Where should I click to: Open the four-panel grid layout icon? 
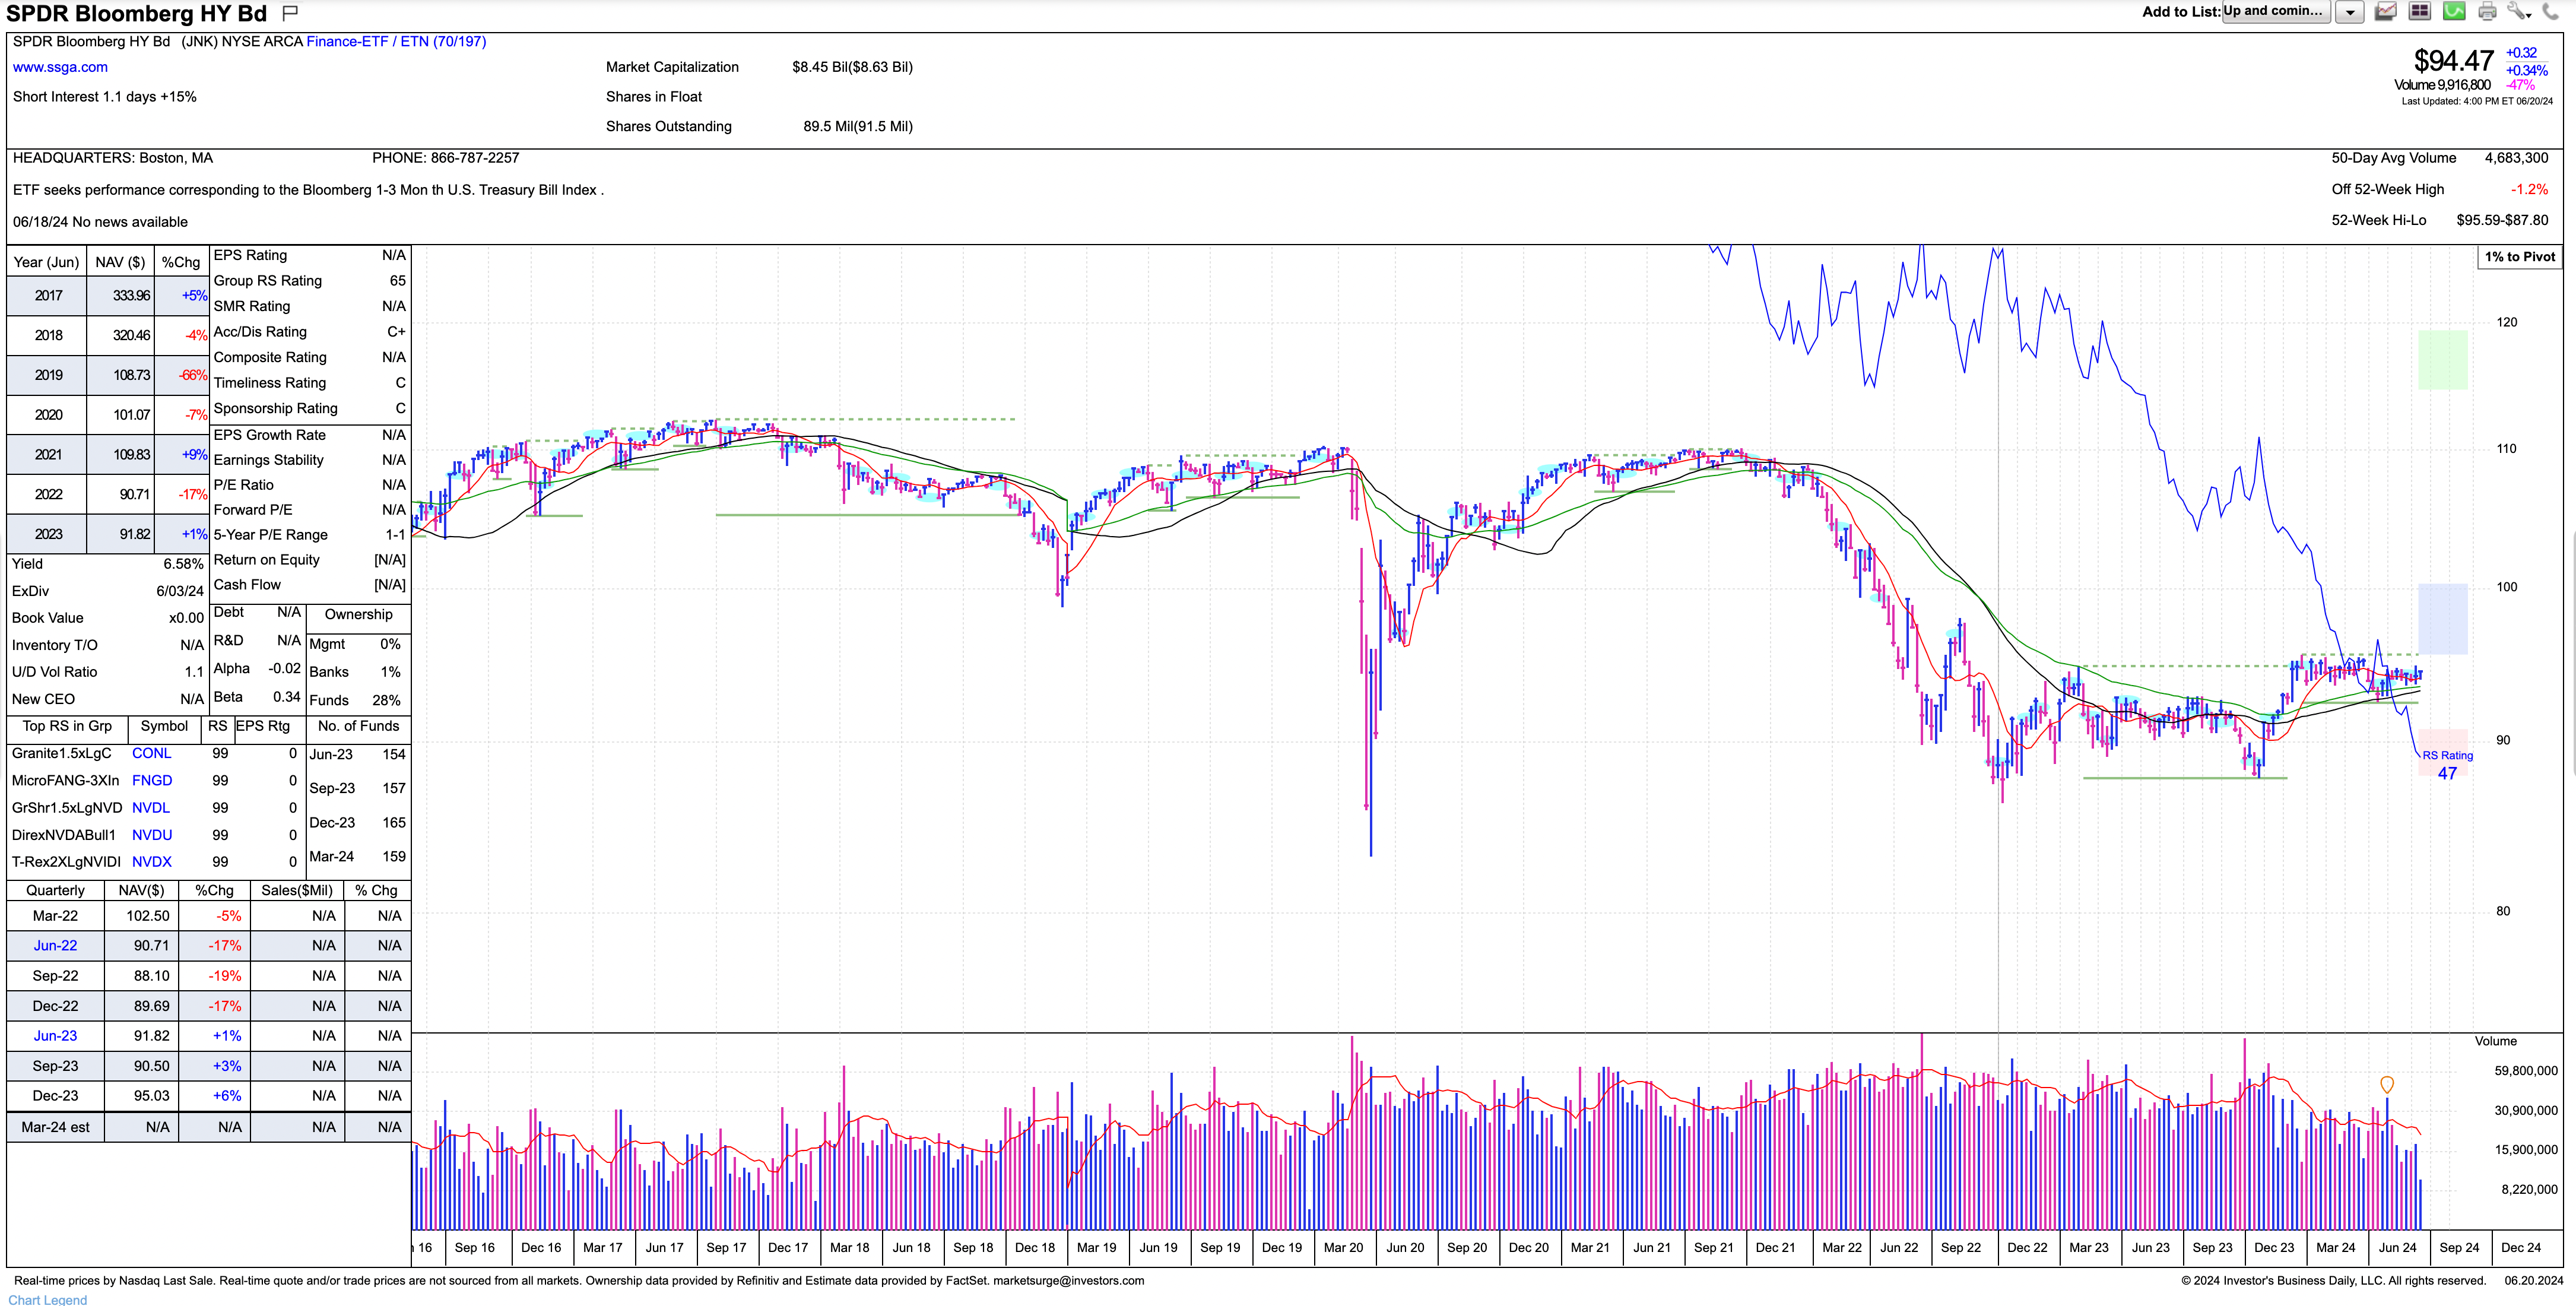click(x=2419, y=12)
